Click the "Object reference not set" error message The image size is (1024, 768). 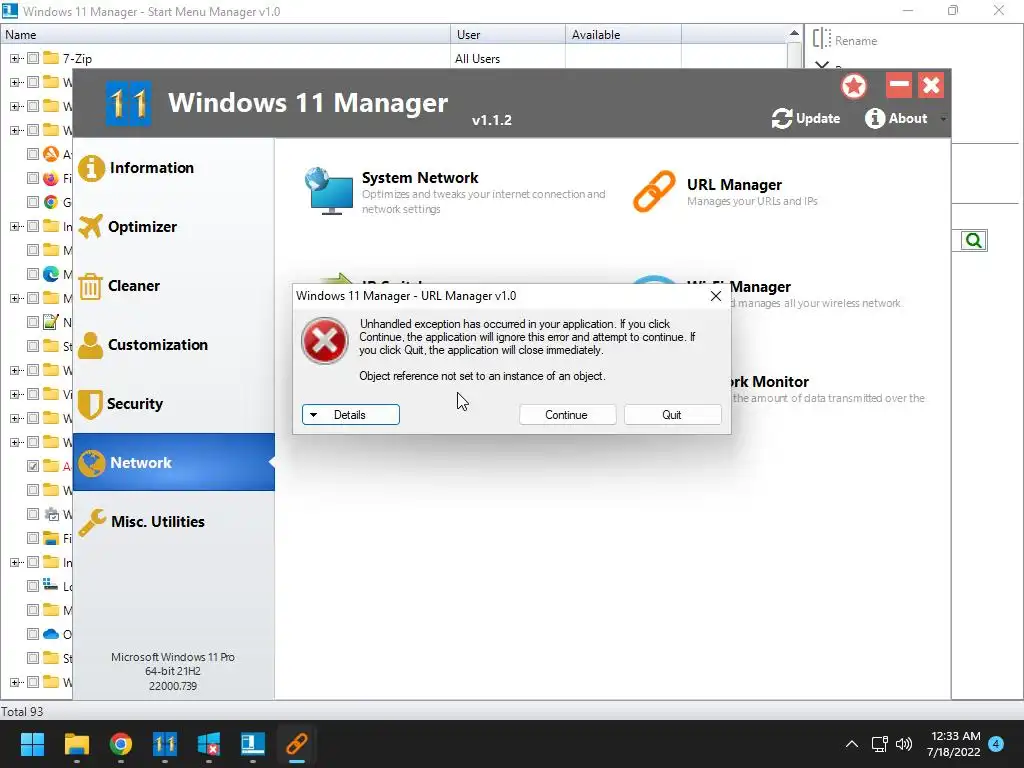[482, 376]
